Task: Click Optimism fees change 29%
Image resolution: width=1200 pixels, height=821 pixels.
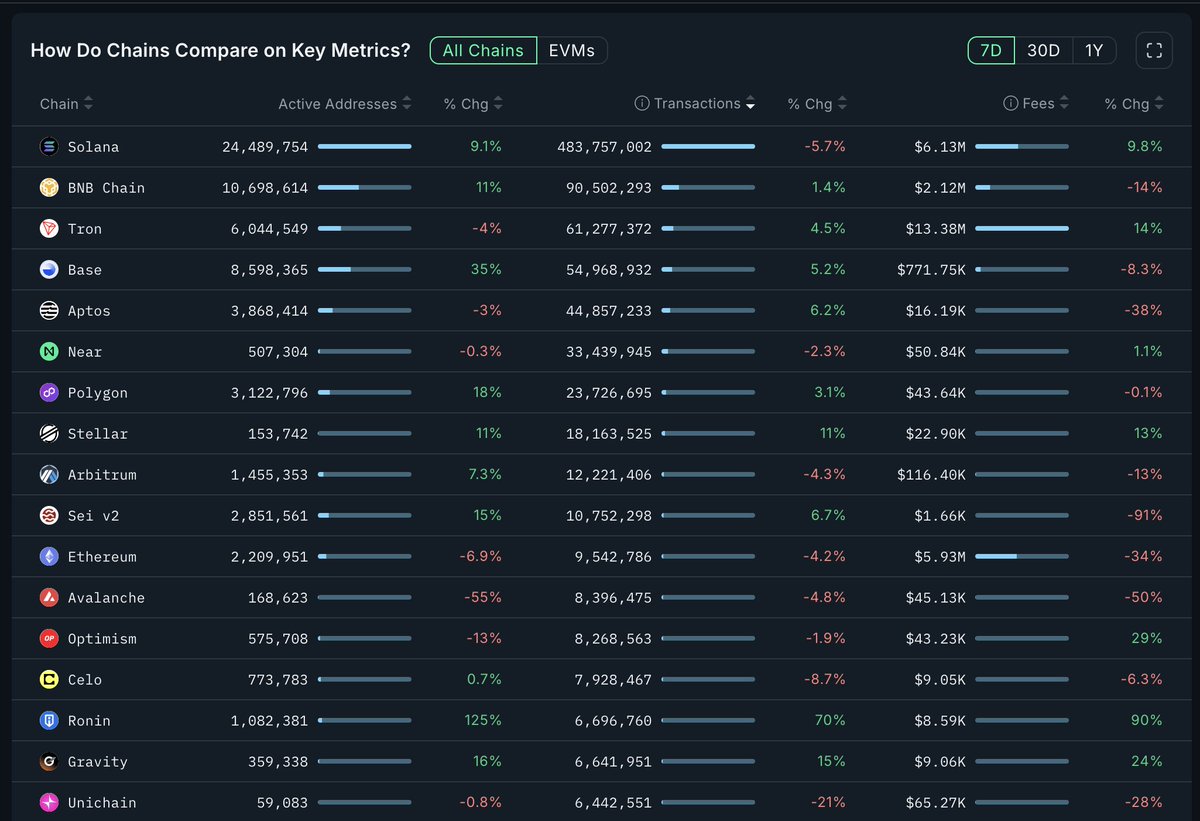Action: point(1148,639)
